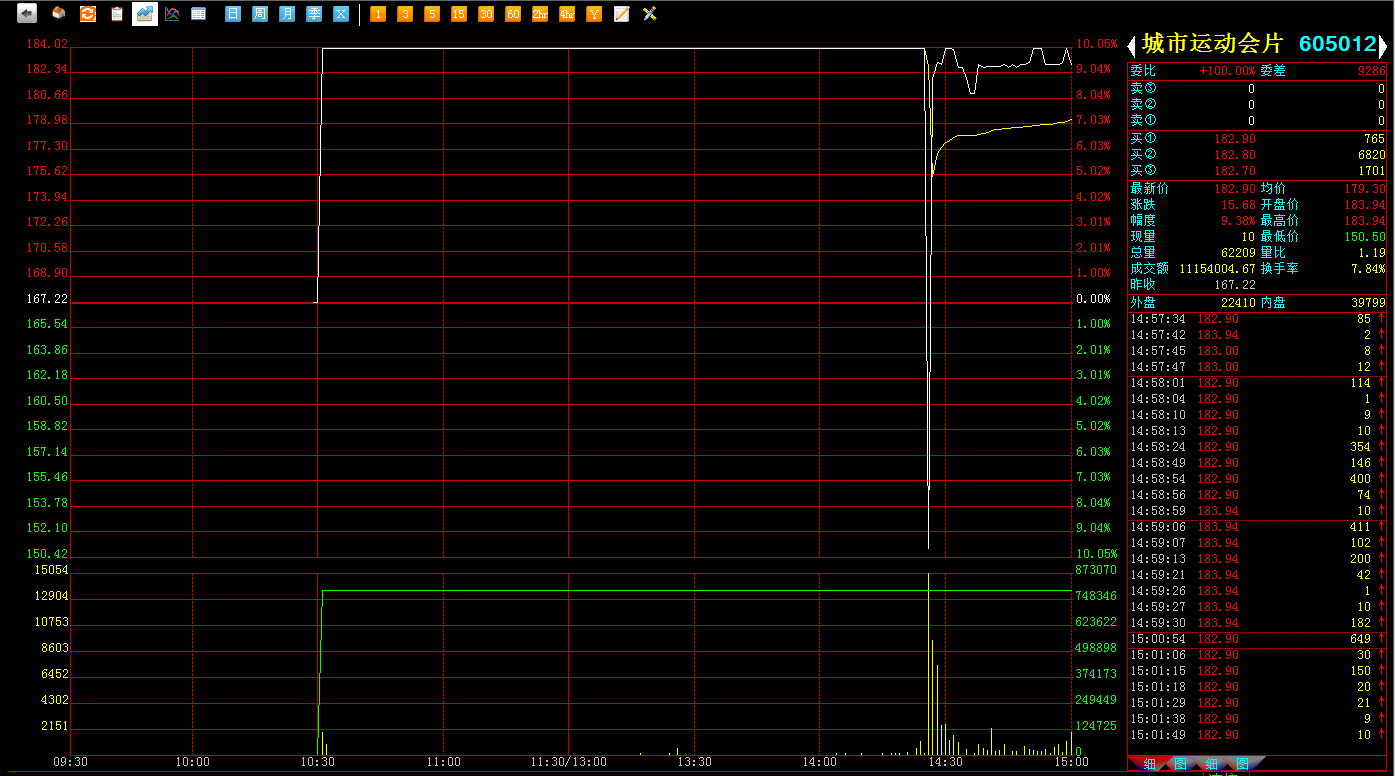Click the 184.02 price axis label
Image resolution: width=1395 pixels, height=776 pixels.
pos(48,44)
